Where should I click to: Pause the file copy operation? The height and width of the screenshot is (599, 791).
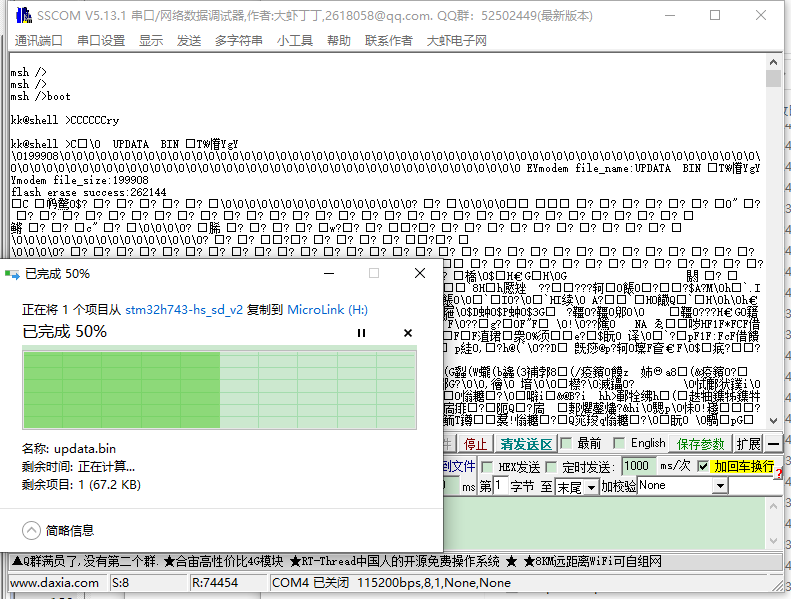click(x=361, y=333)
